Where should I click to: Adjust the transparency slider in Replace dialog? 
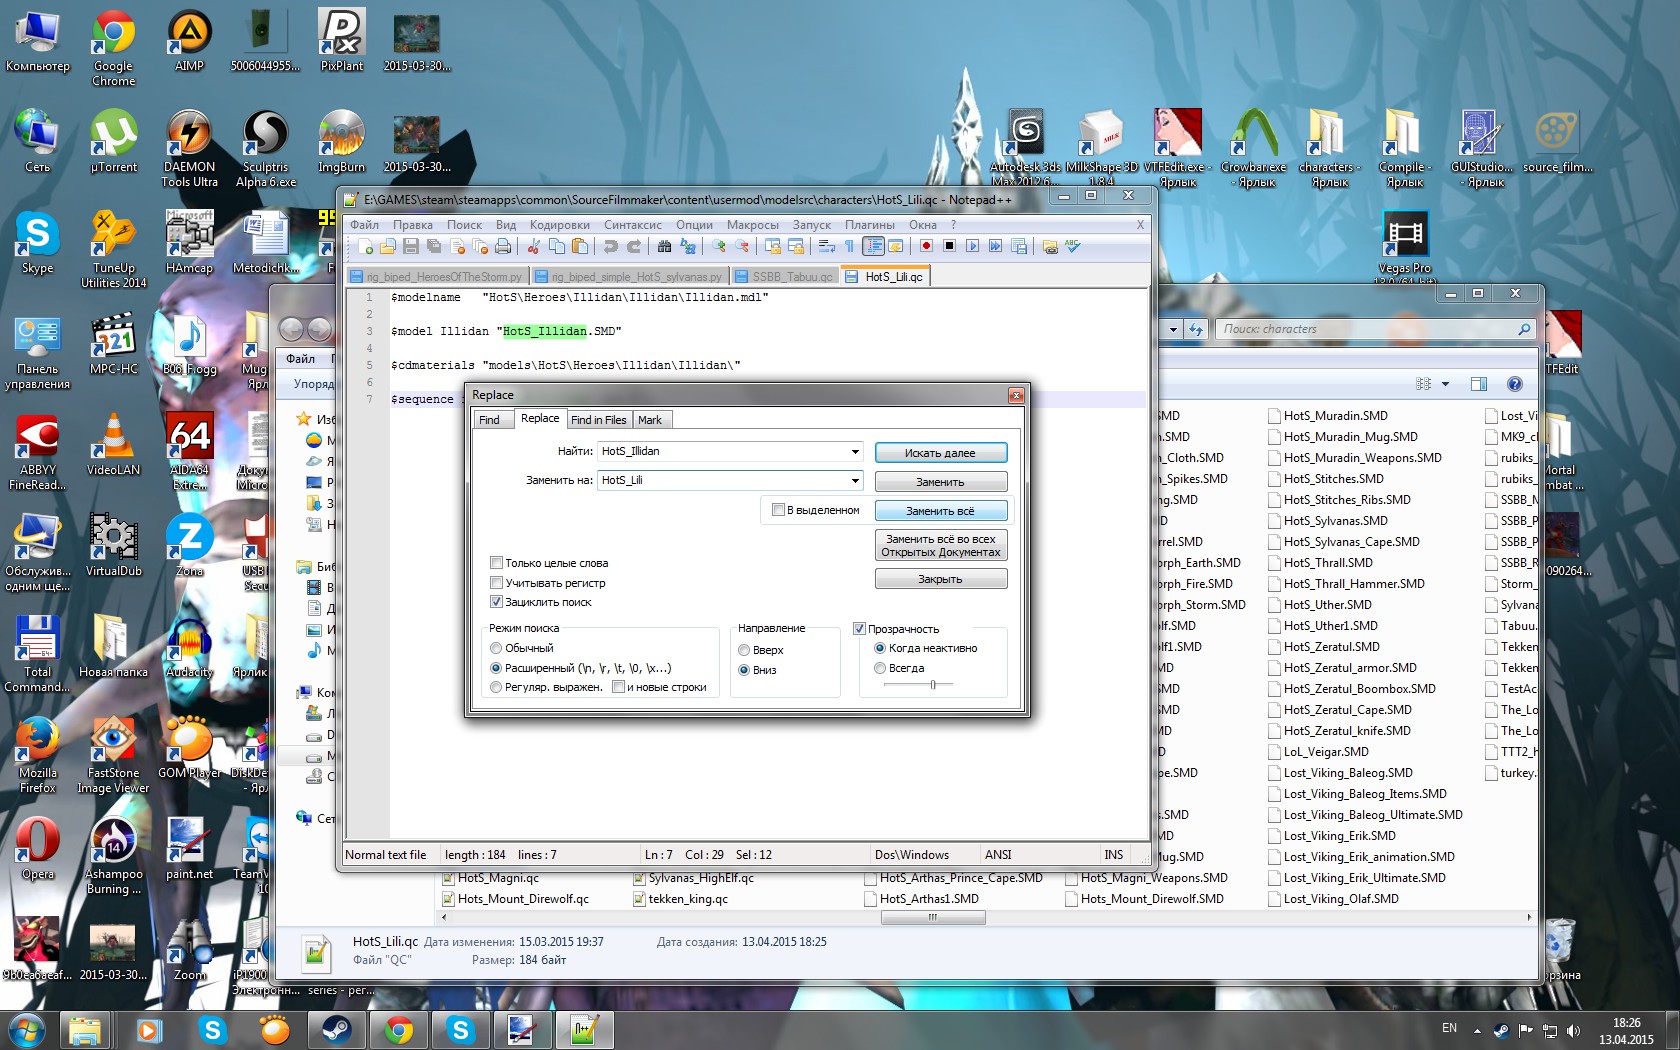click(x=933, y=685)
